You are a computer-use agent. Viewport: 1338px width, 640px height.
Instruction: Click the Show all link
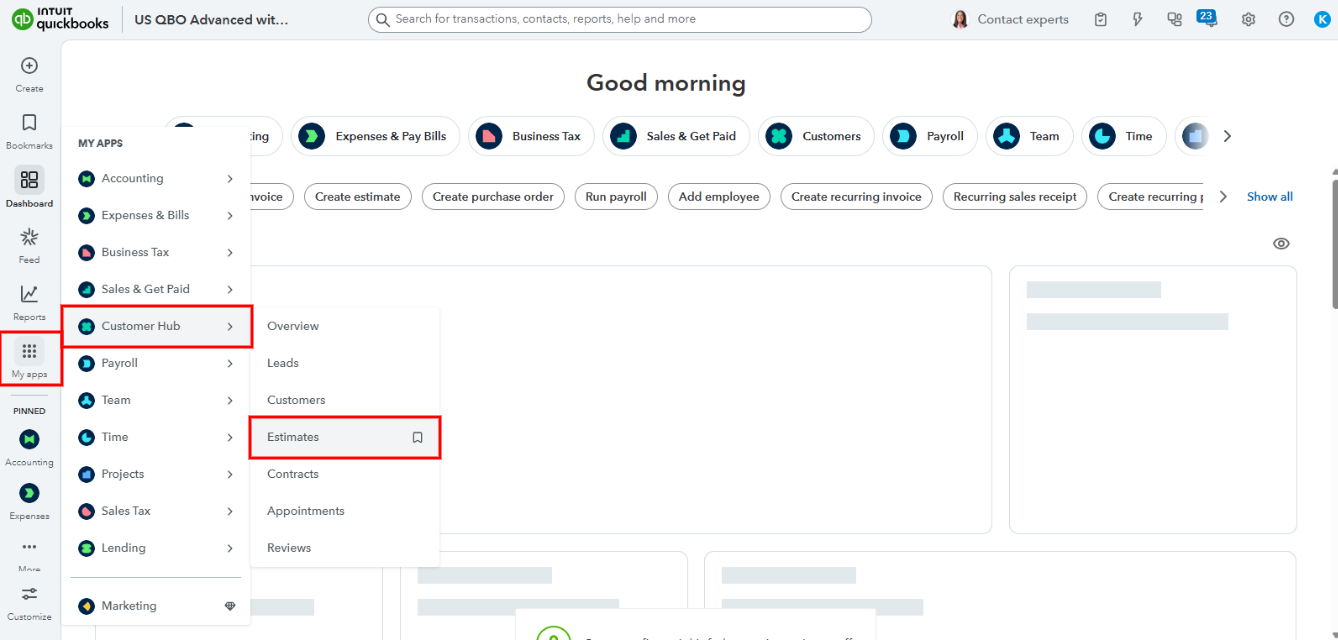pos(1269,197)
